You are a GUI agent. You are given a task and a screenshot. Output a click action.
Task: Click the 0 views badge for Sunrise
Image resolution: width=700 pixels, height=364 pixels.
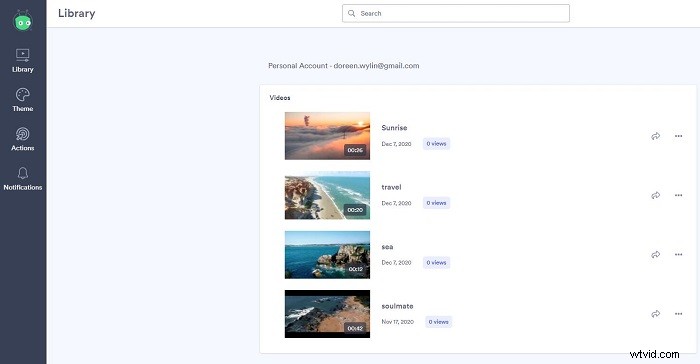436,144
